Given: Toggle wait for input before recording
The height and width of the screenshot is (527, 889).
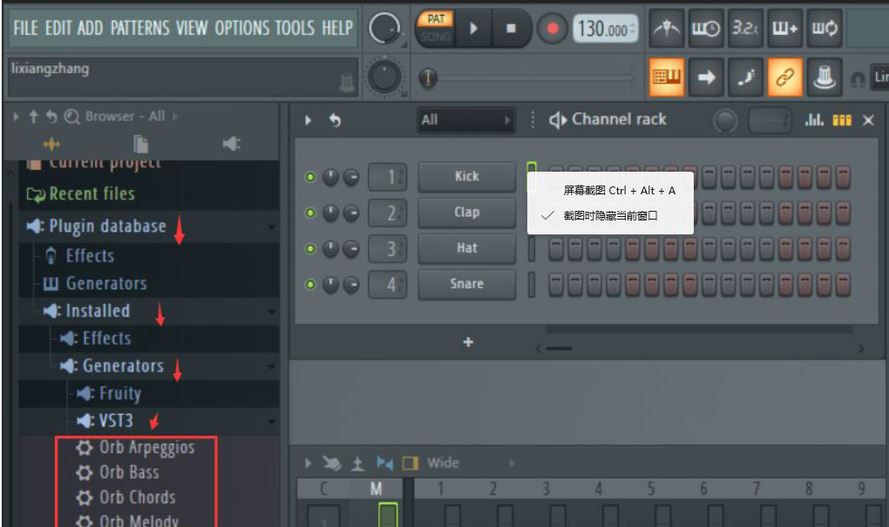Looking at the screenshot, I should [705, 28].
